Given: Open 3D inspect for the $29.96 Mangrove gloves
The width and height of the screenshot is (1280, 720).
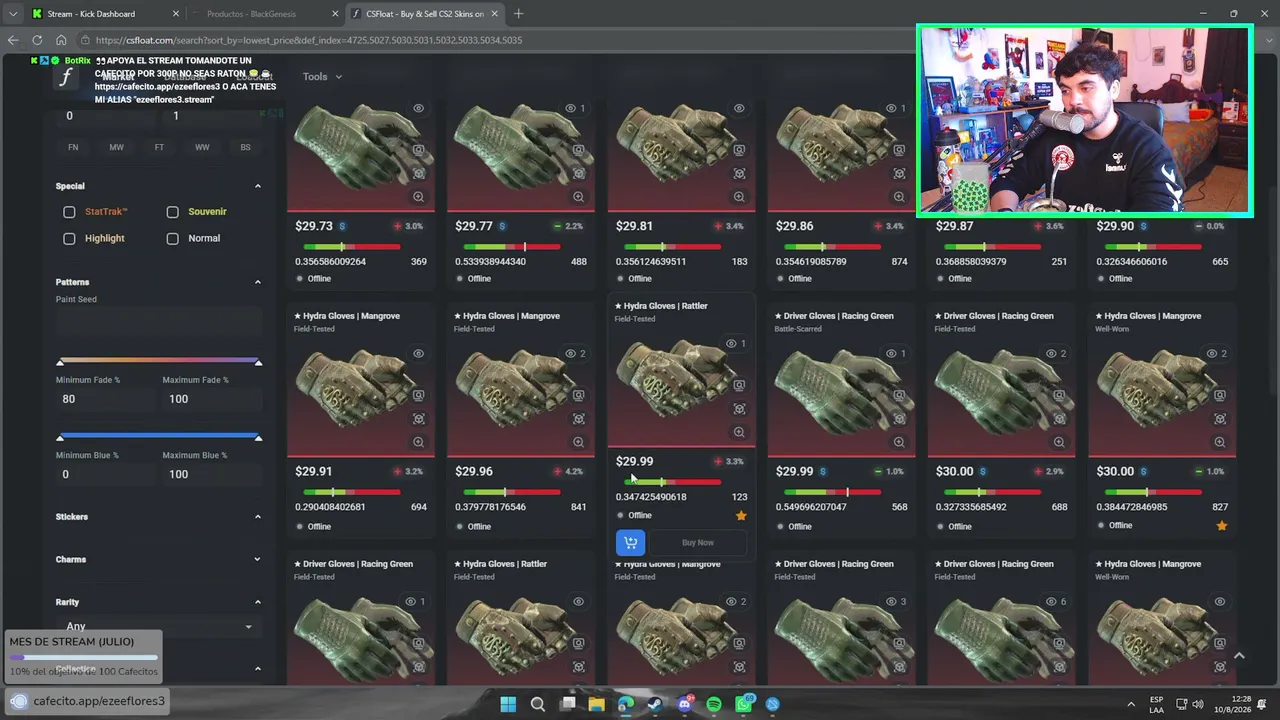Looking at the screenshot, I should pyautogui.click(x=579, y=419).
